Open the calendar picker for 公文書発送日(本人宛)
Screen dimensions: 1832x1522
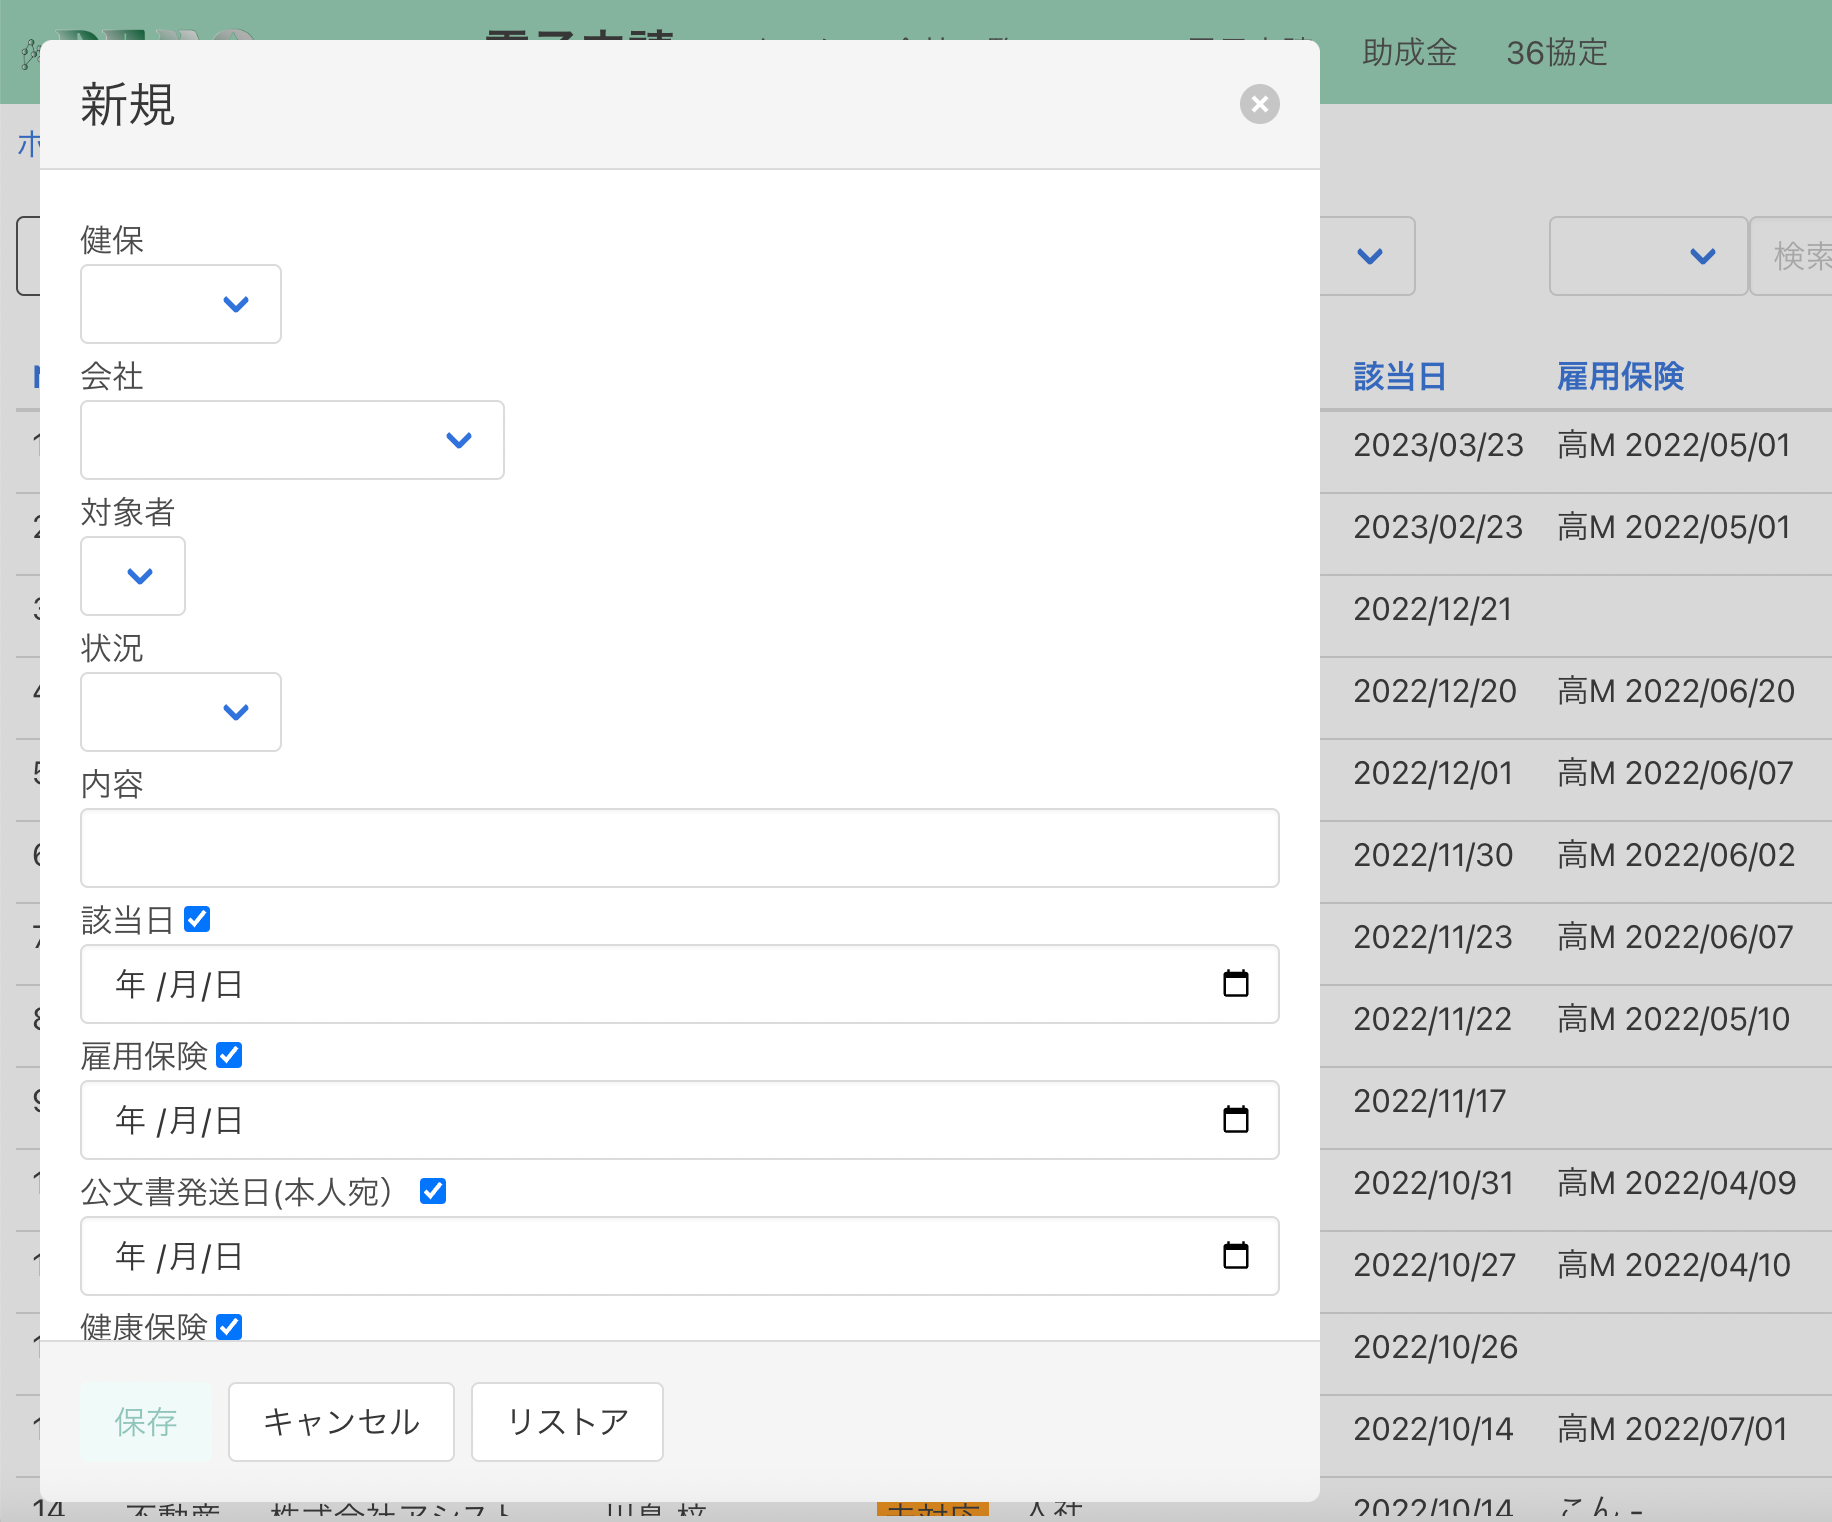[1237, 1256]
